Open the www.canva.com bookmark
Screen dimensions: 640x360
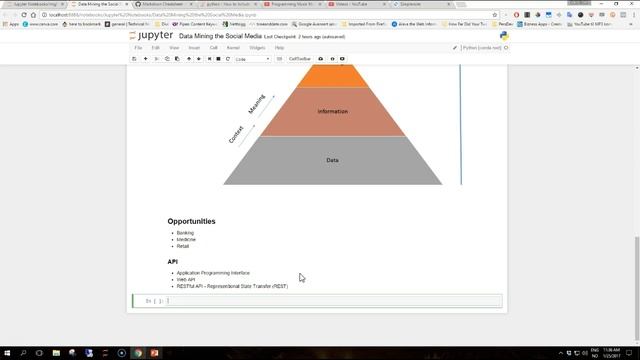click(40, 24)
